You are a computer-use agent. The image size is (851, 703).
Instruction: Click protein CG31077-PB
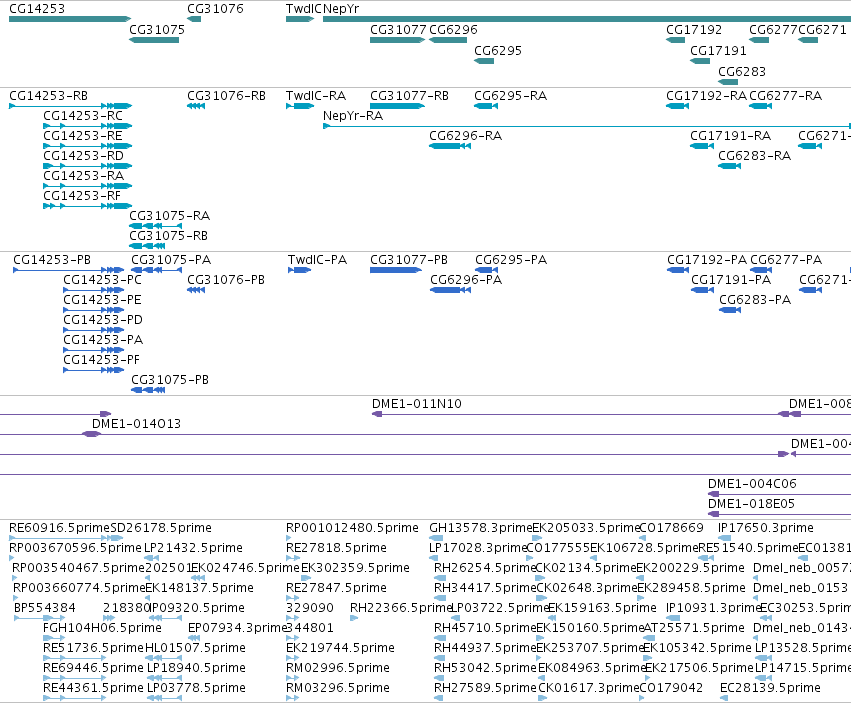click(x=396, y=270)
